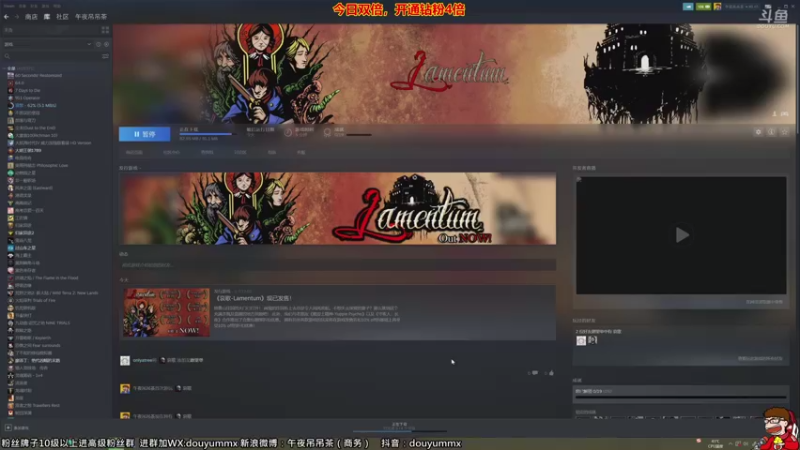Click the green friends notification button

[x=704, y=7]
